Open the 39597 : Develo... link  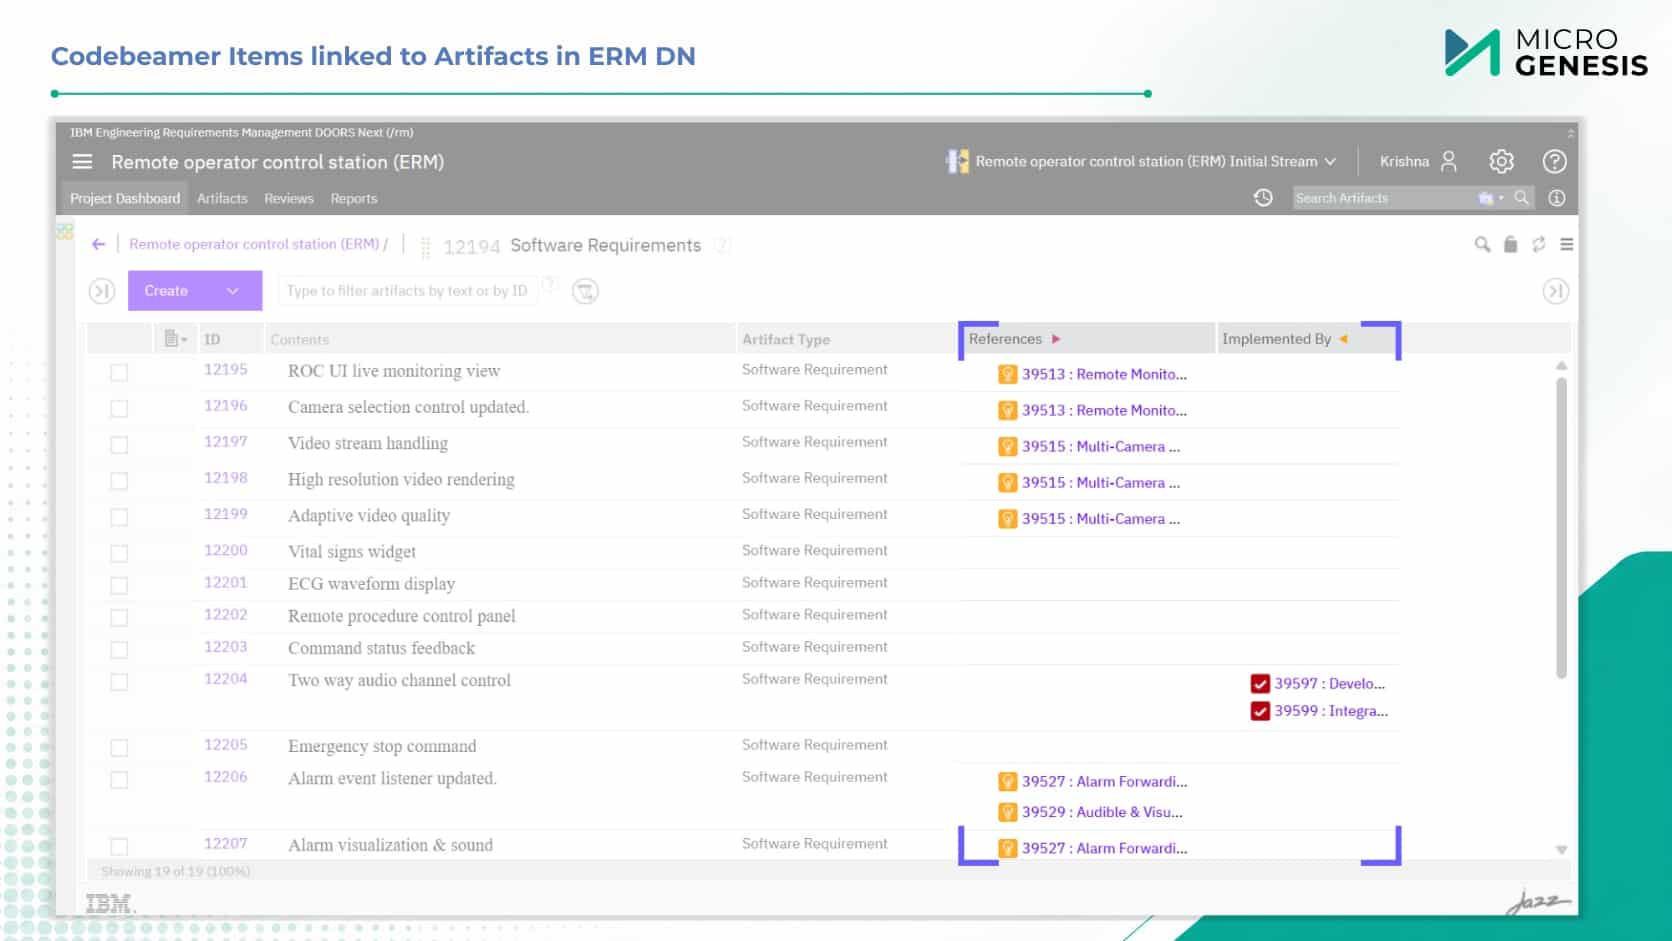click(x=1329, y=684)
